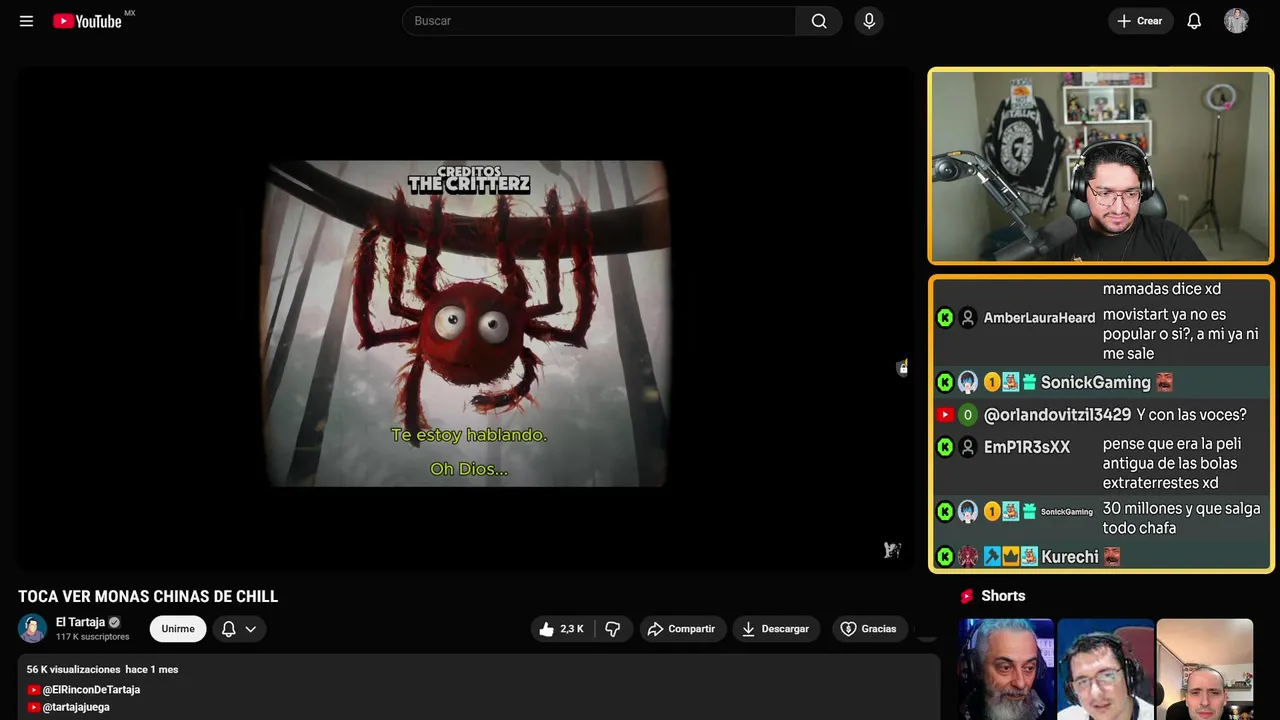Click the Kick icon beside EmP1R3sXX
Viewport: 1280px width, 720px height.
[945, 447]
